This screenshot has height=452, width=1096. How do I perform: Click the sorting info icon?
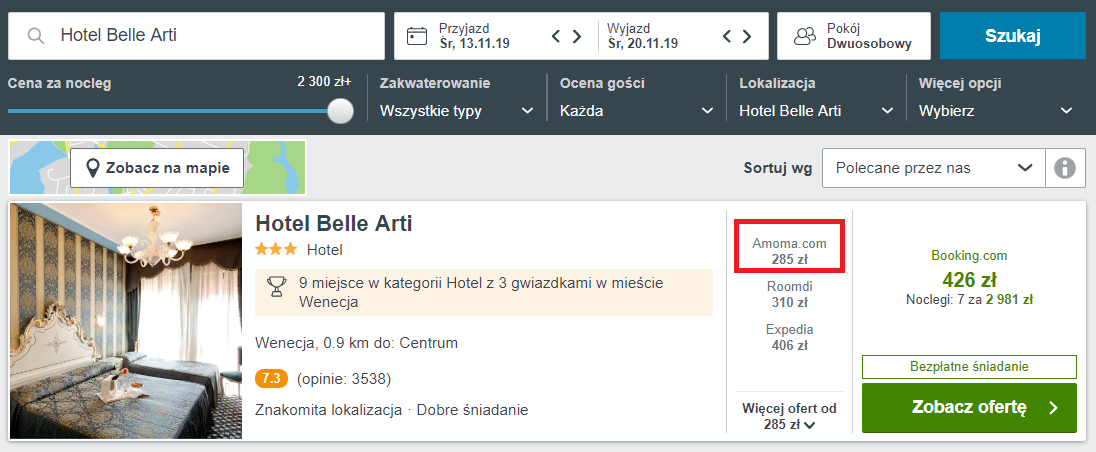pyautogui.click(x=1065, y=168)
